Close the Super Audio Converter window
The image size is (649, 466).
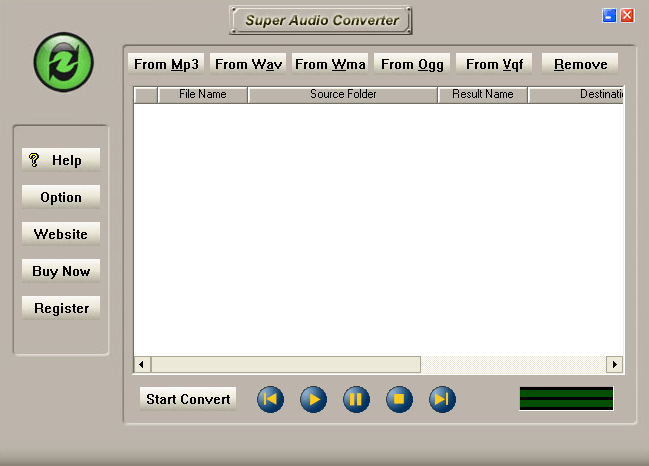tap(627, 16)
